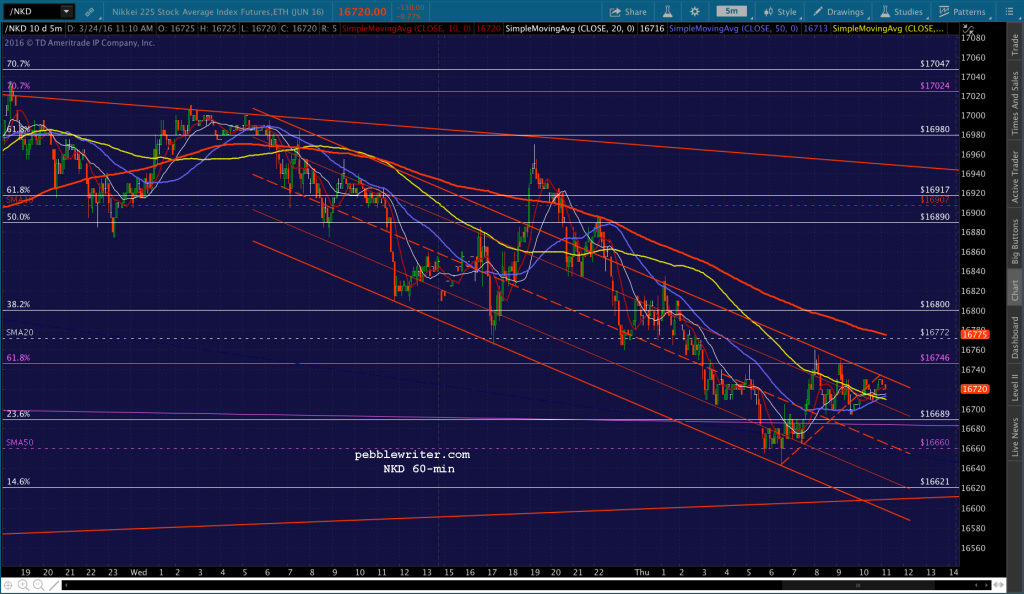
Task: Click the $16890 level label
Action: point(935,217)
